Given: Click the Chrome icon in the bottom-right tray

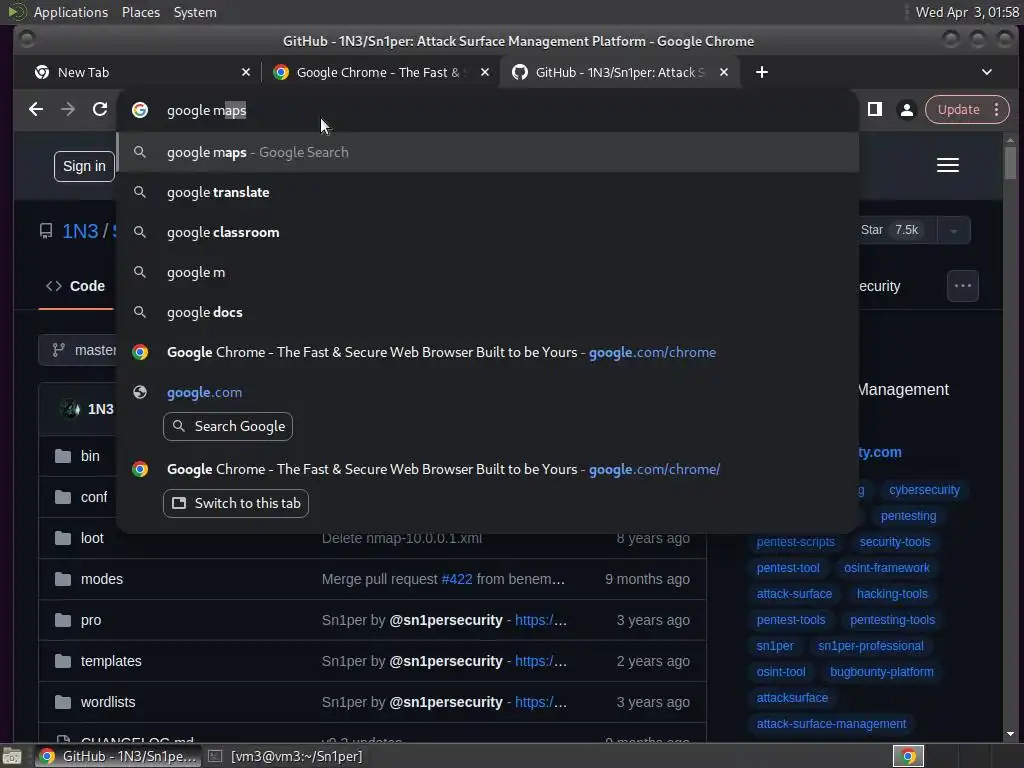Looking at the screenshot, I should click(x=908, y=756).
